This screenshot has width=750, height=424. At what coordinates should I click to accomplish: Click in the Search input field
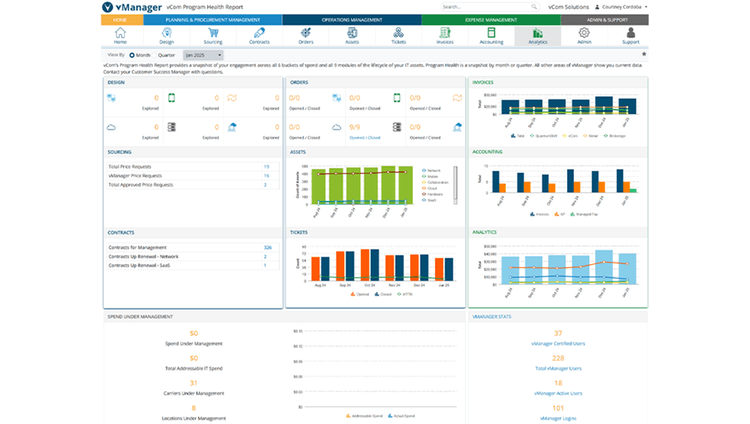[x=485, y=7]
